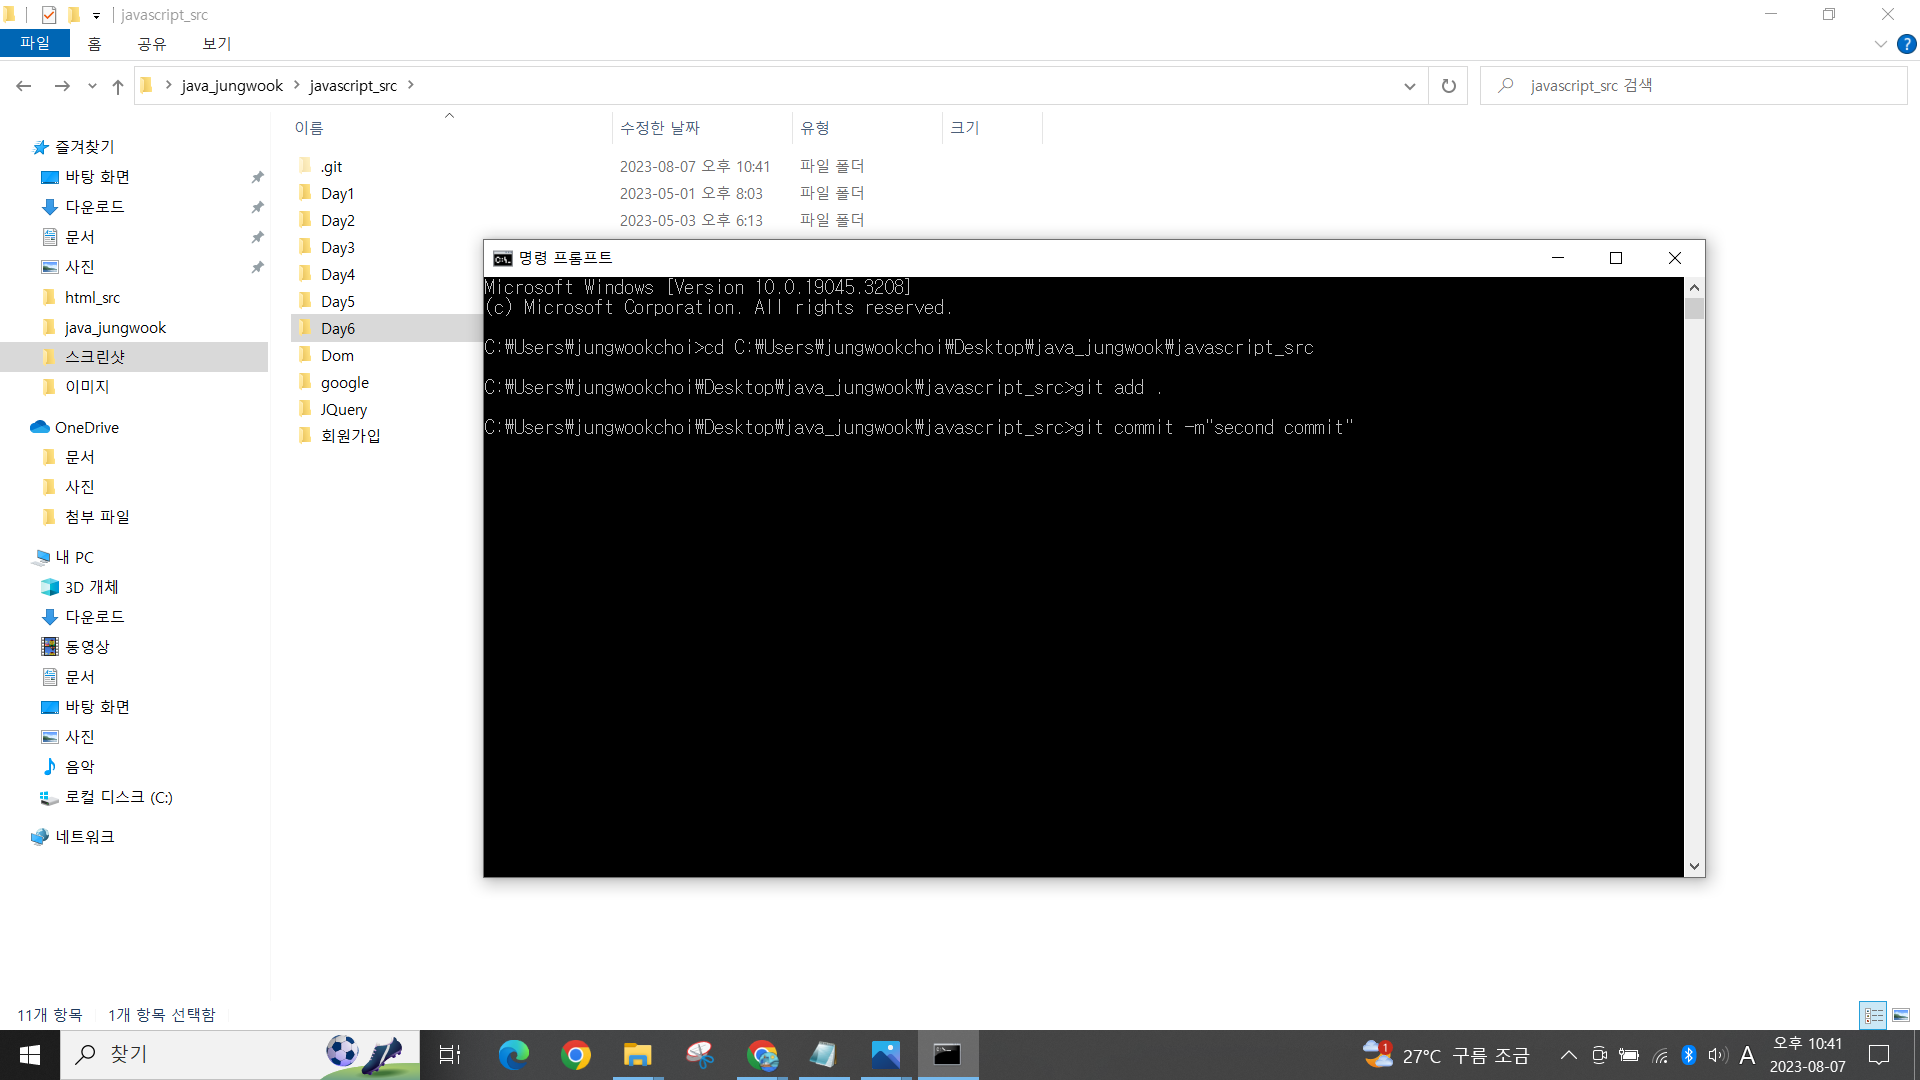Click the javascript_src search field
This screenshot has height=1080, width=1920.
pos(1700,86)
